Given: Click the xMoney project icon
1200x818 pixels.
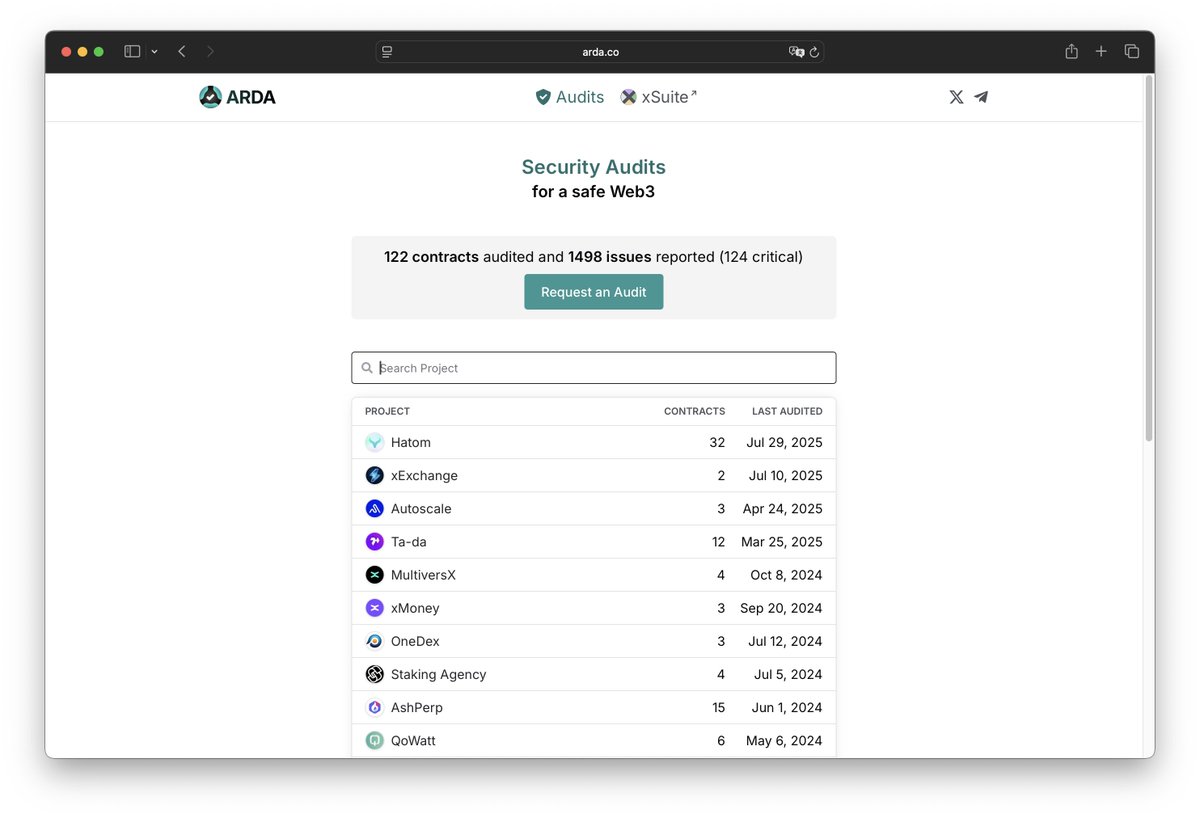Looking at the screenshot, I should (x=375, y=607).
